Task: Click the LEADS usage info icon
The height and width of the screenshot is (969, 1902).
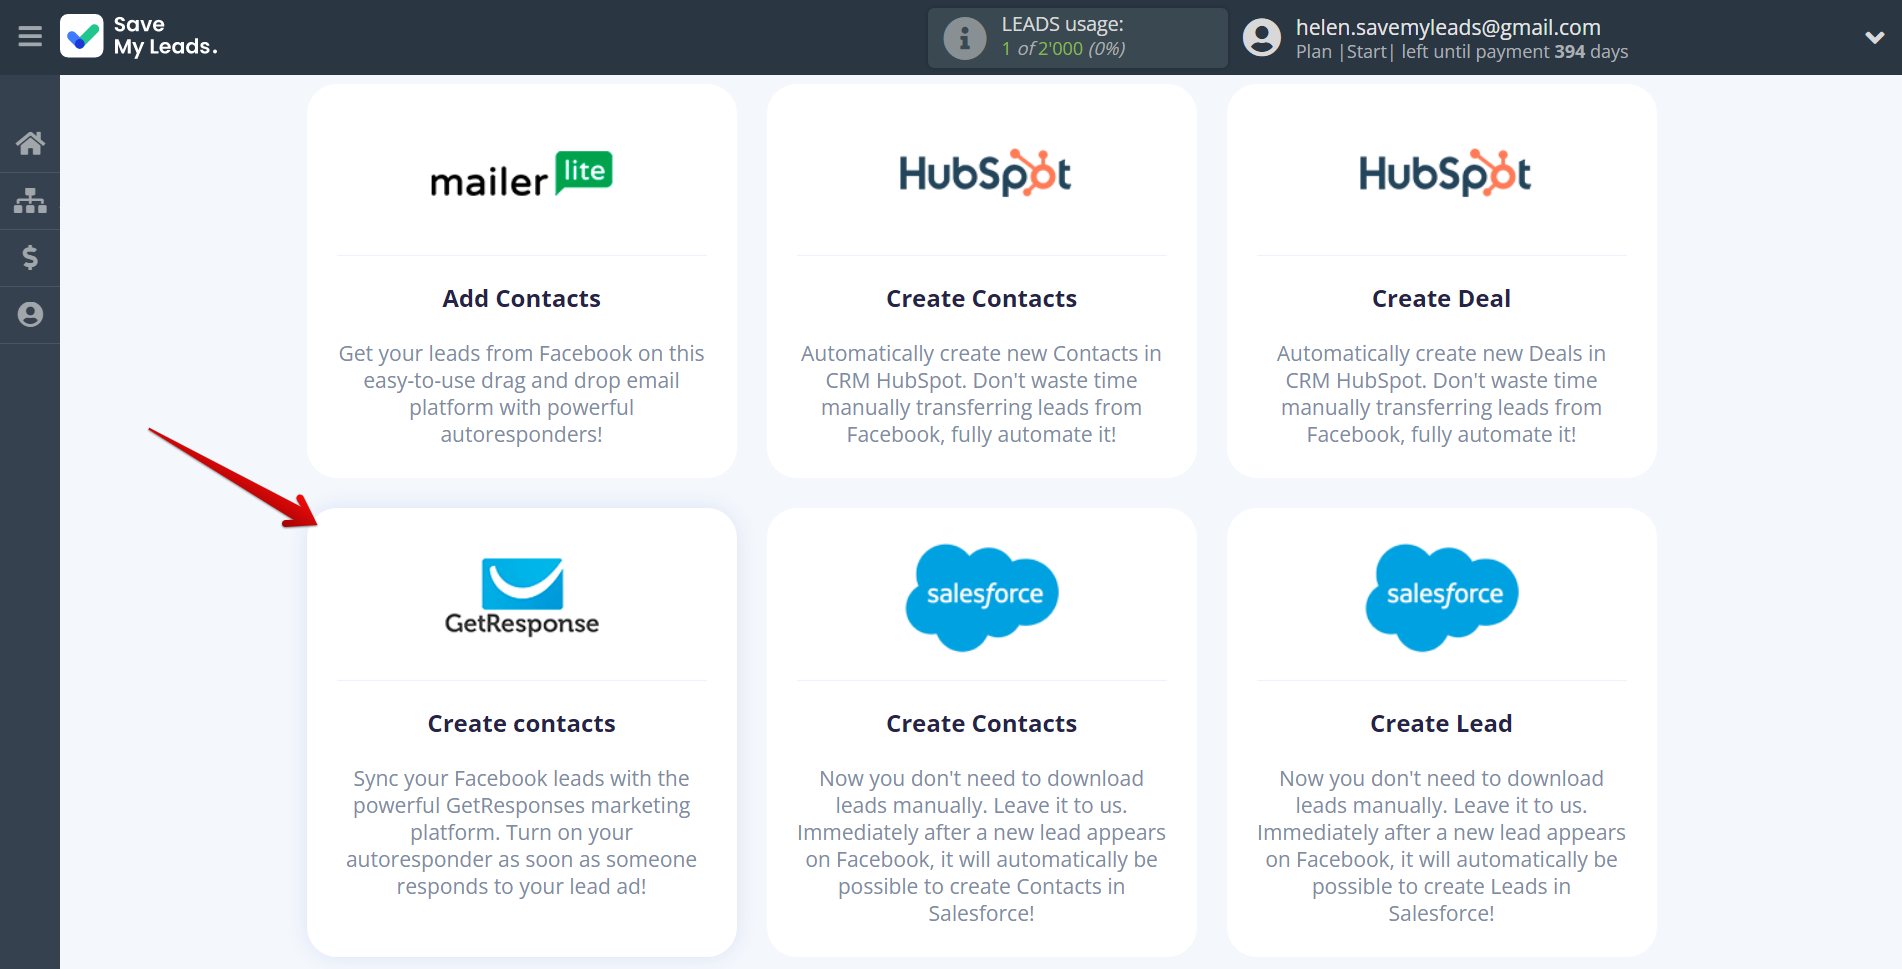Action: tap(965, 38)
